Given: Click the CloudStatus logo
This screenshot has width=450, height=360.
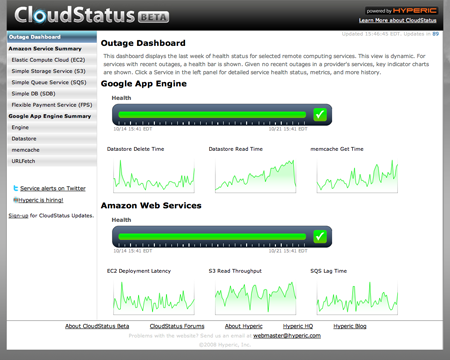Looking at the screenshot, I should pyautogui.click(x=92, y=15).
